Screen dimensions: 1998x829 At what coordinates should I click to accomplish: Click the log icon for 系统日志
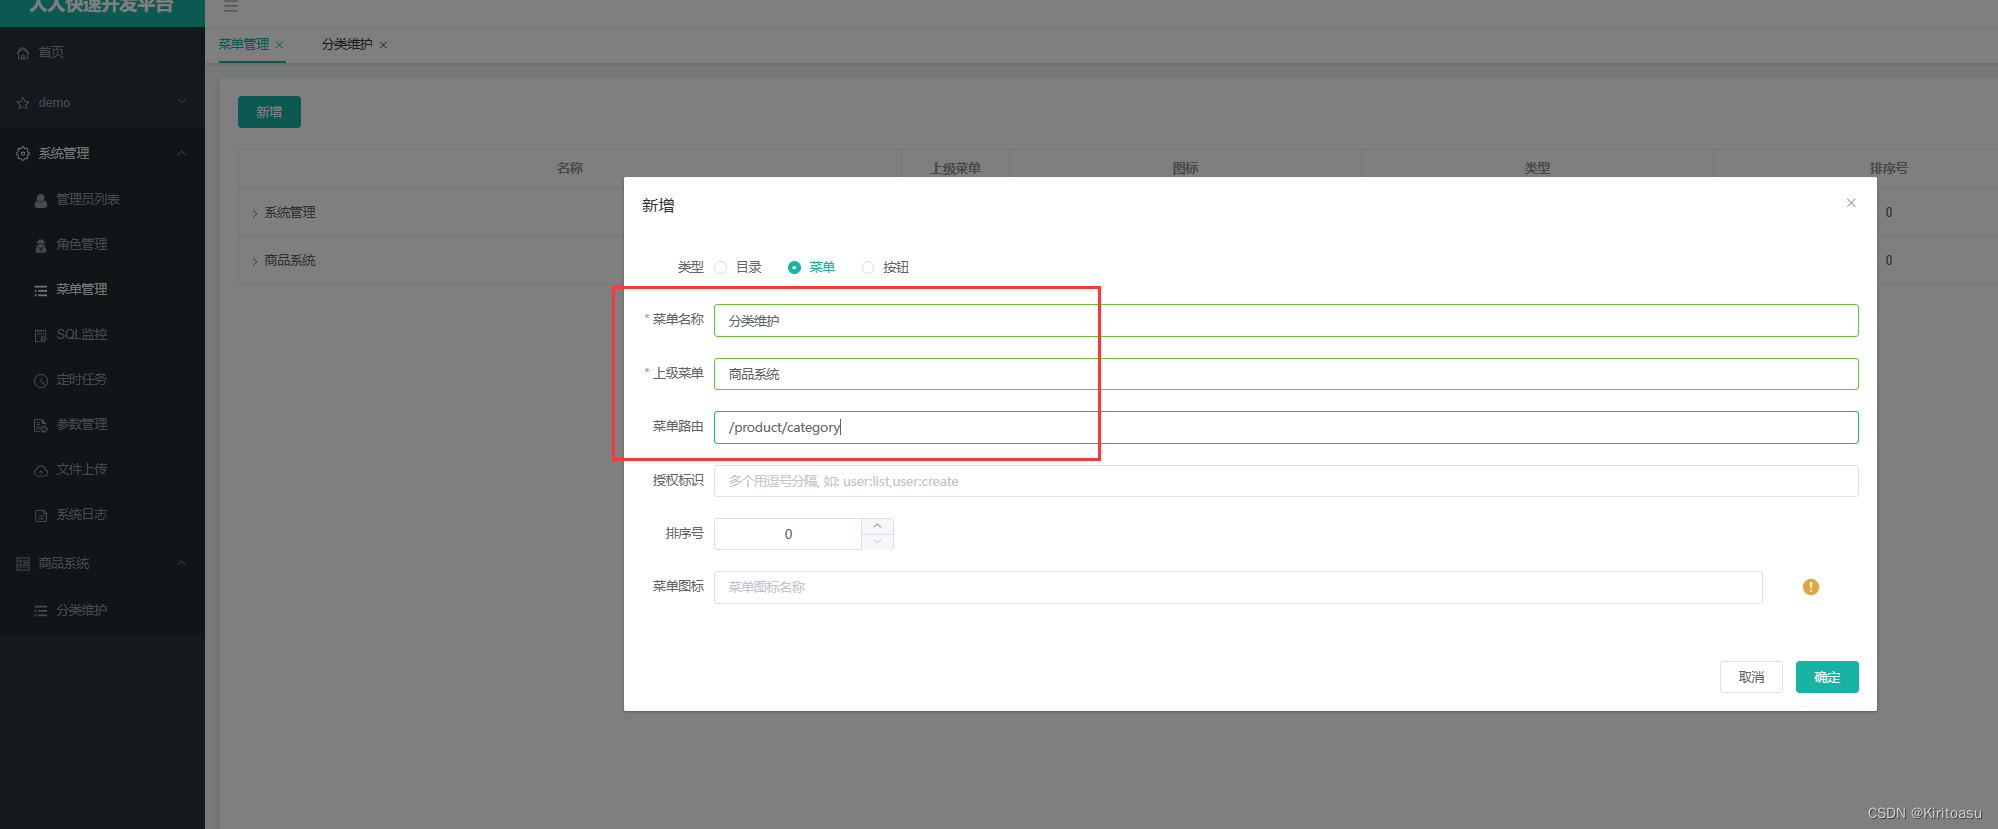coord(41,515)
